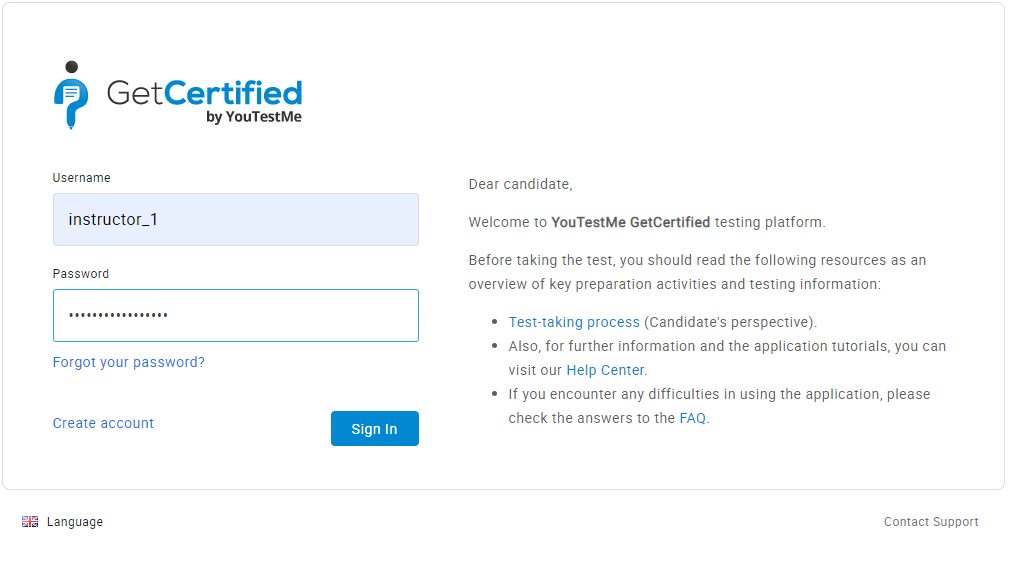Open the Test-taking process link
This screenshot has width=1010, height=582.
574,322
